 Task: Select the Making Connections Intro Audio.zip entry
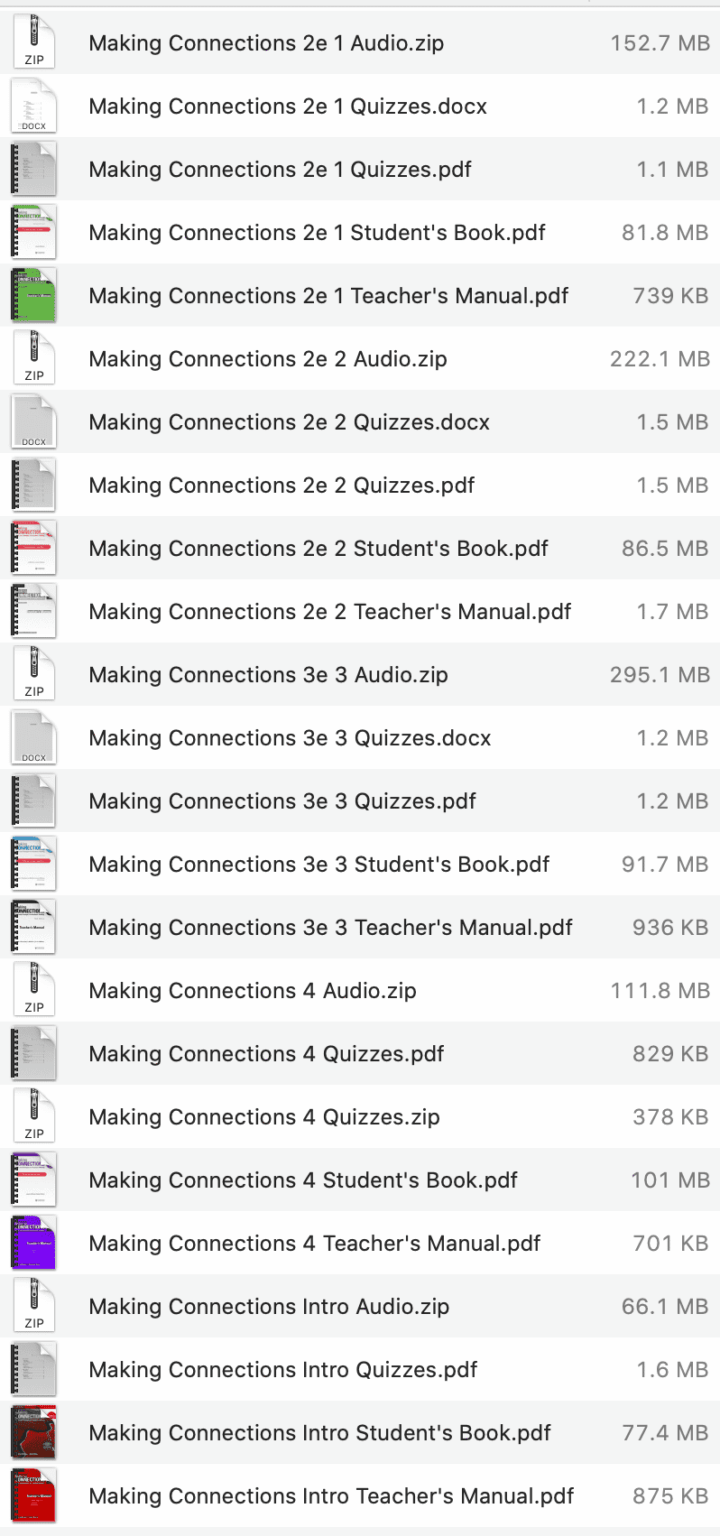(270, 1306)
